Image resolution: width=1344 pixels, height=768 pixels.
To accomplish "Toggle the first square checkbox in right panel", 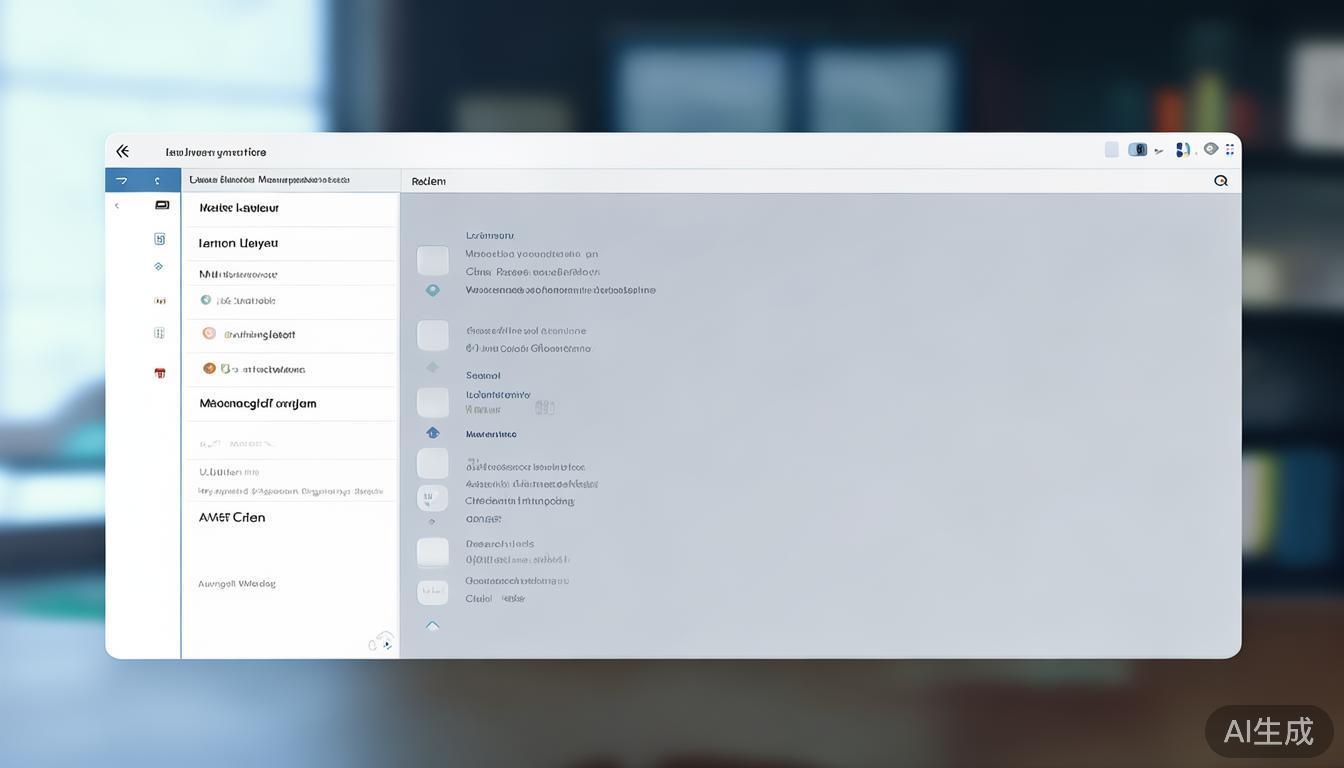I will click(x=432, y=260).
